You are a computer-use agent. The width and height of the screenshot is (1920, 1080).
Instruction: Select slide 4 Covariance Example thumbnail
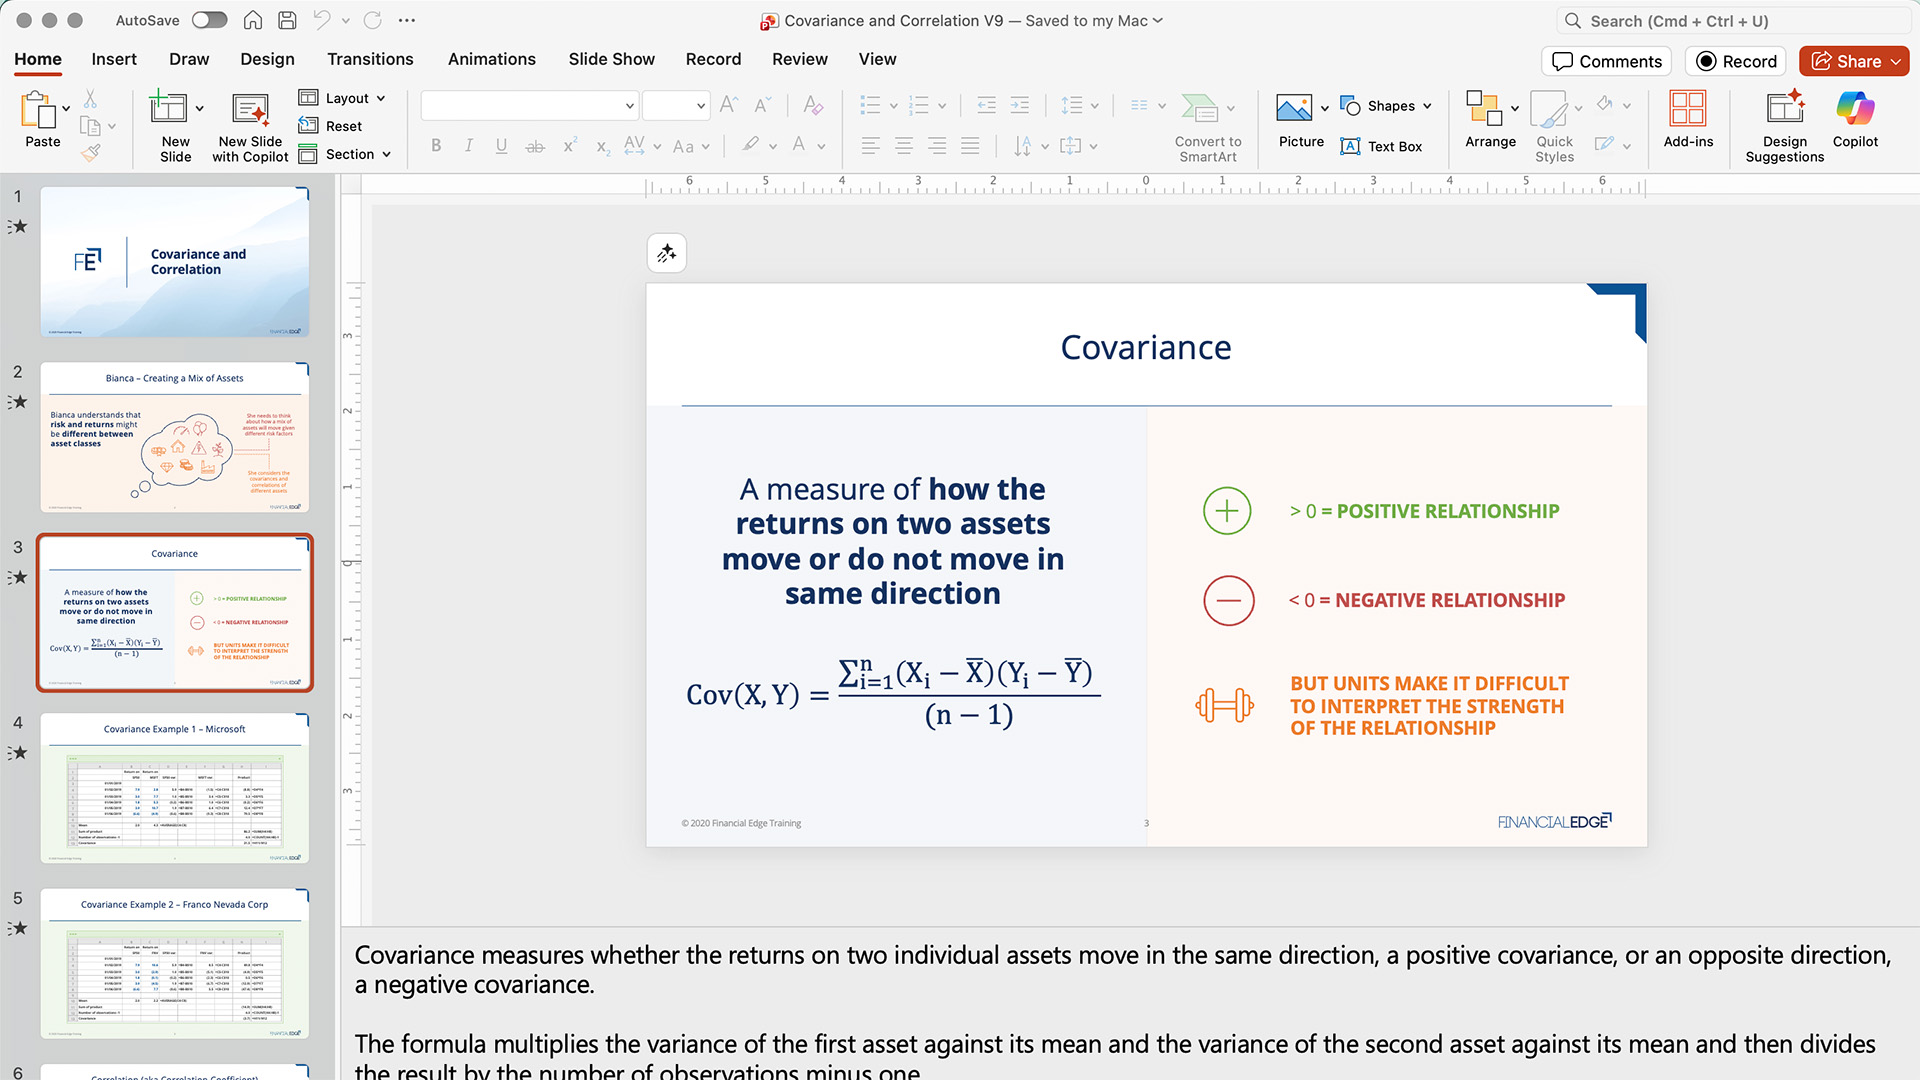[175, 788]
